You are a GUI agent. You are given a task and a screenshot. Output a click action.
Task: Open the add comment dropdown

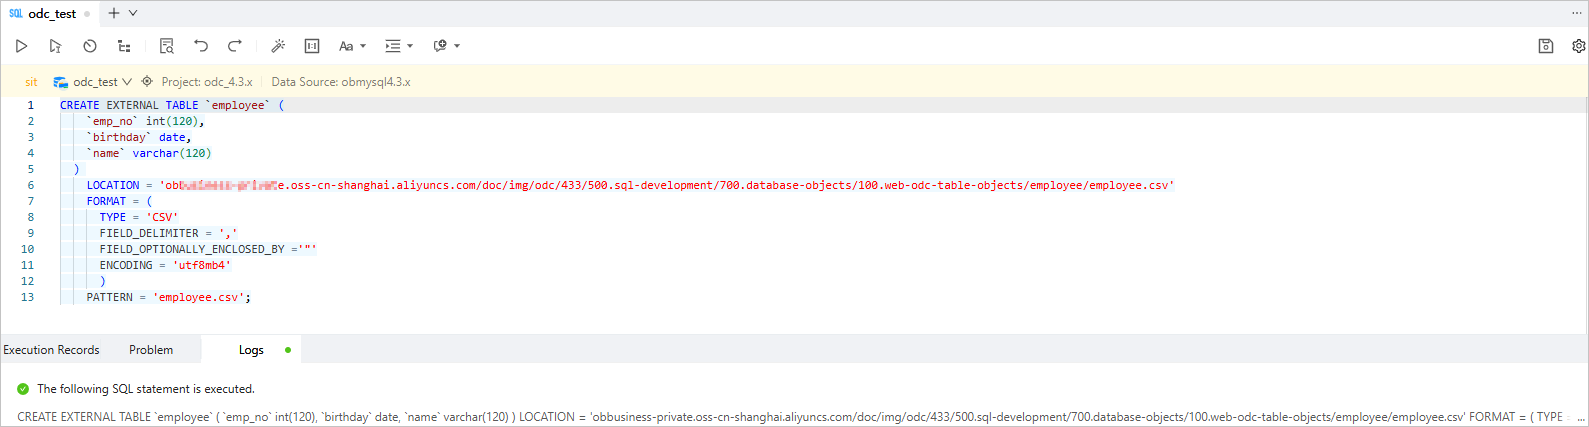pos(446,46)
